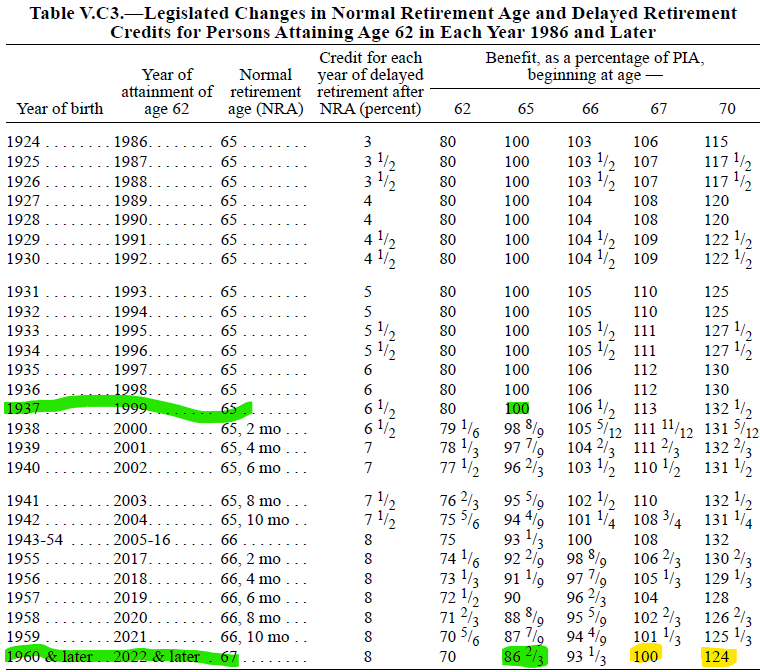Click the green-highlighted 86 2/3 value
This screenshot has height=672, width=760.
(524, 656)
